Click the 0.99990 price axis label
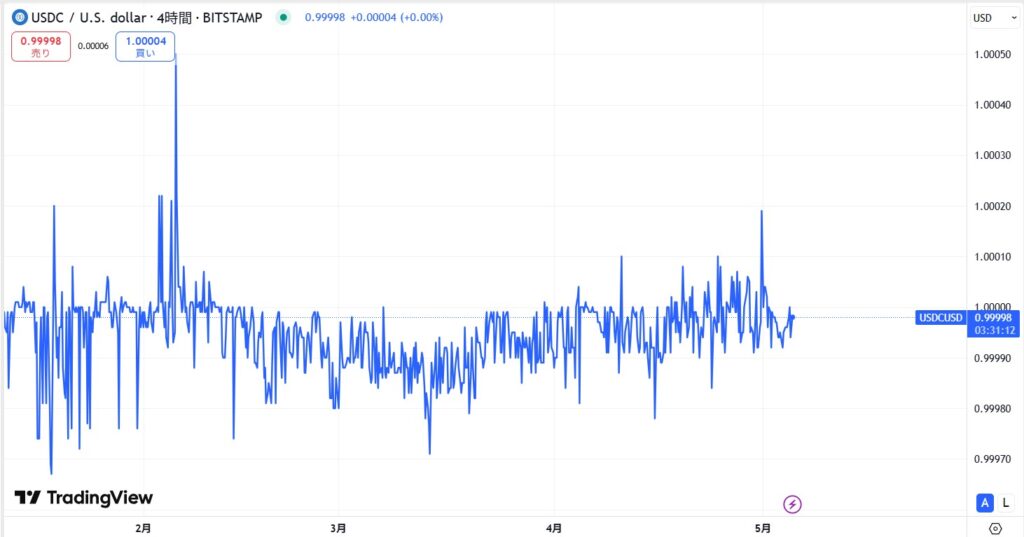Viewport: 1024px width, 537px height. [x=993, y=358]
